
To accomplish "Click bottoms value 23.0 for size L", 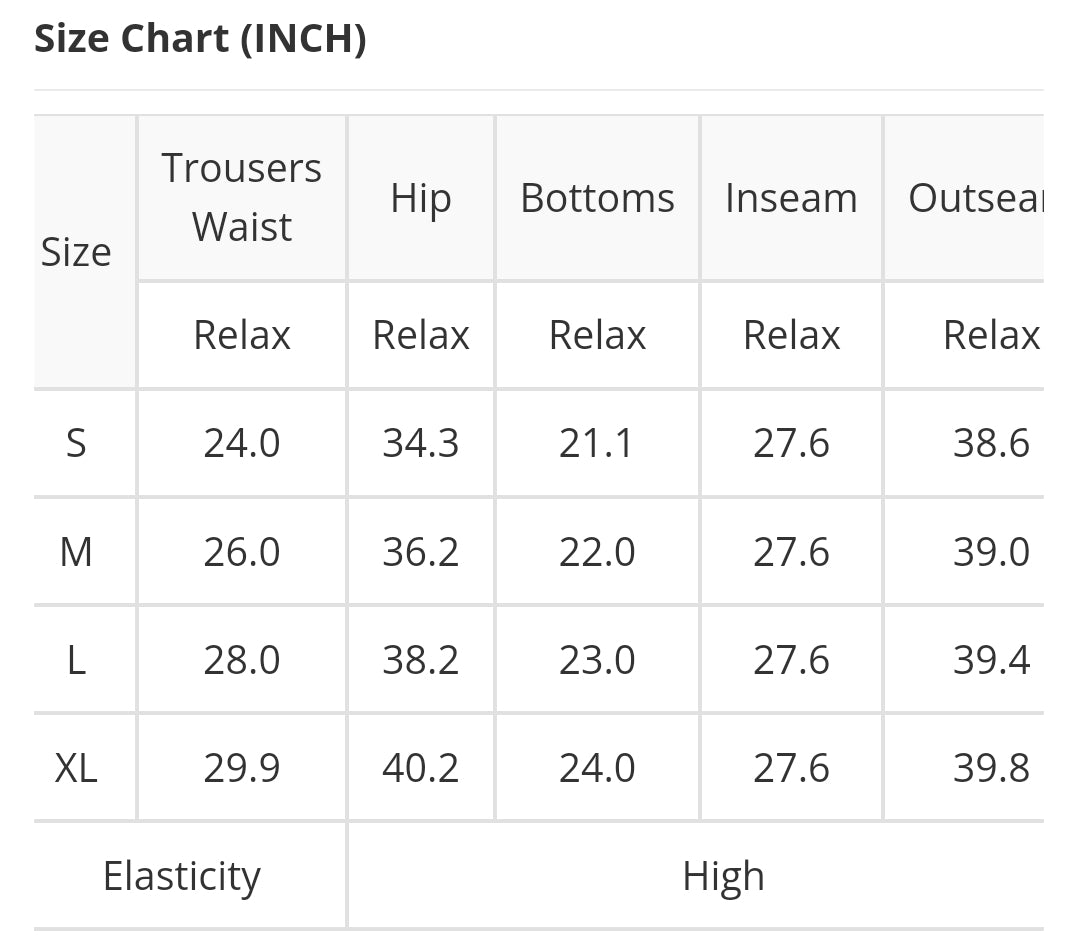I will (x=597, y=660).
